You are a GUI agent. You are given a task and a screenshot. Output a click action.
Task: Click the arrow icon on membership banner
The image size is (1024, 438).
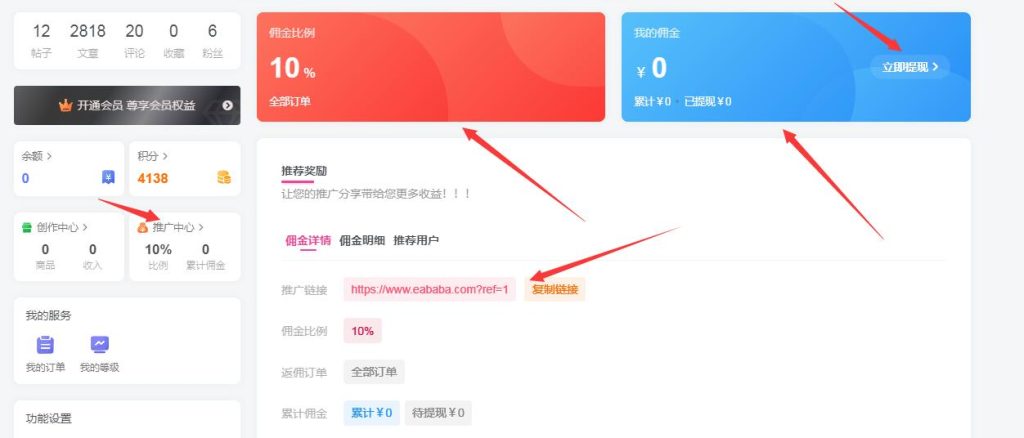(x=228, y=105)
